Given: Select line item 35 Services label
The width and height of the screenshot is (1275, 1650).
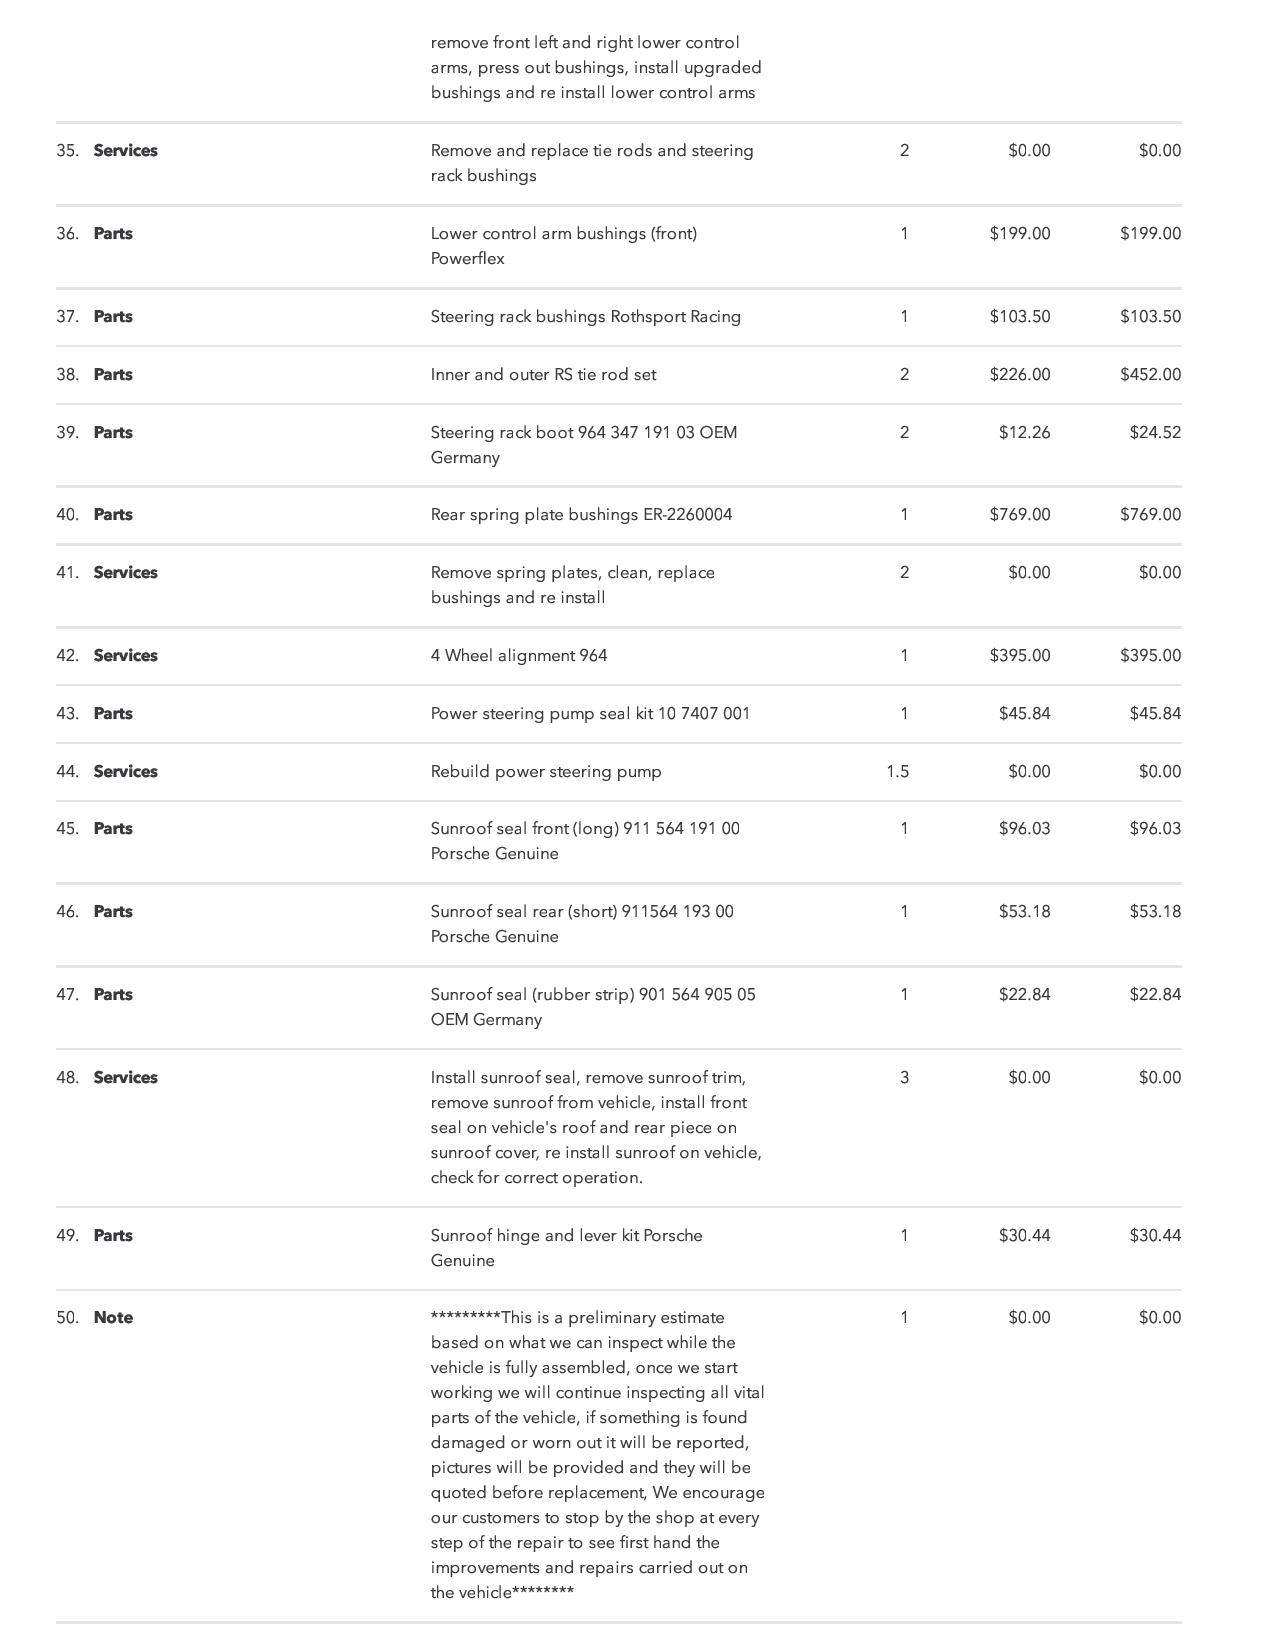Looking at the screenshot, I should pos(125,151).
